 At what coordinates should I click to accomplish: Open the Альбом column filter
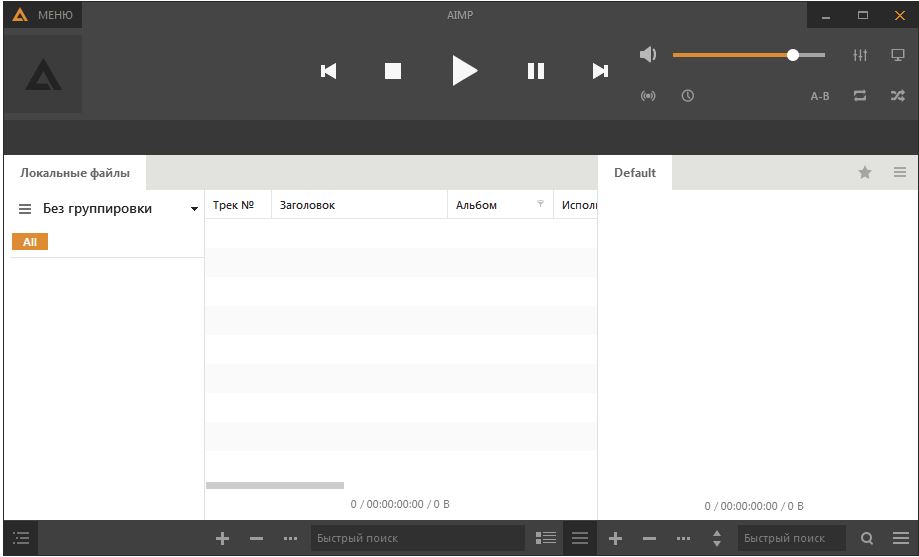540,204
